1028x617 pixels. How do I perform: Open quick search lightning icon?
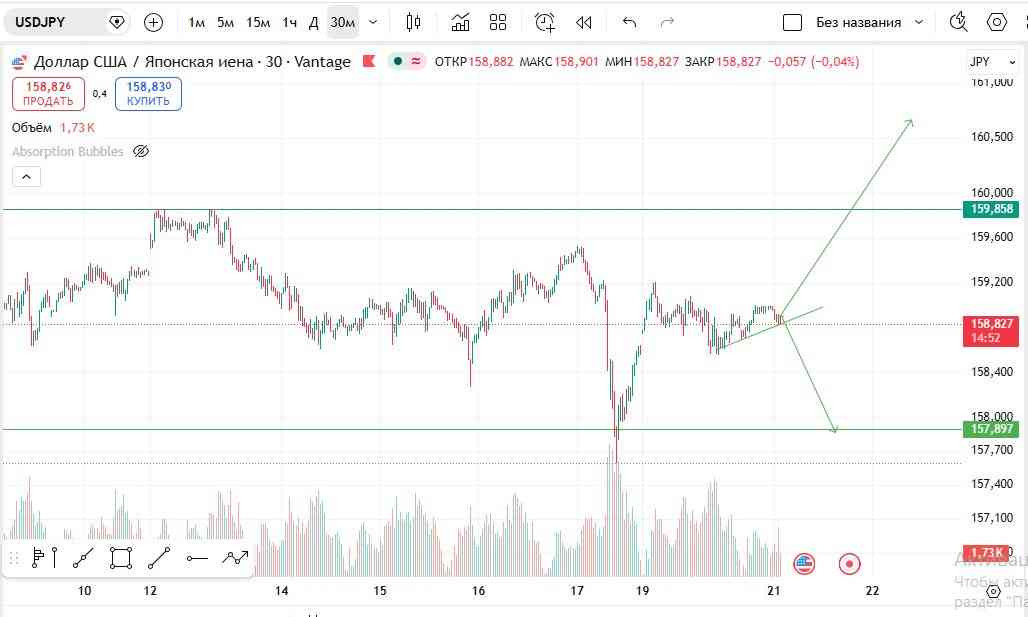(959, 22)
